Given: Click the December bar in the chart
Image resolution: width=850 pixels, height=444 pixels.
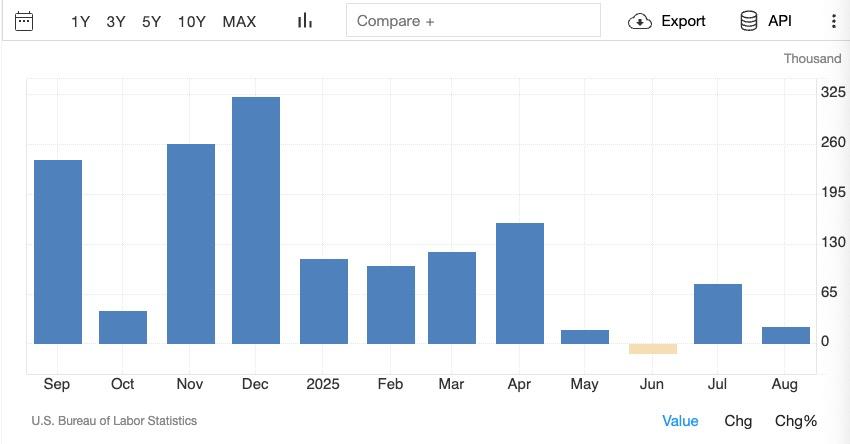Looking at the screenshot, I should [x=256, y=220].
